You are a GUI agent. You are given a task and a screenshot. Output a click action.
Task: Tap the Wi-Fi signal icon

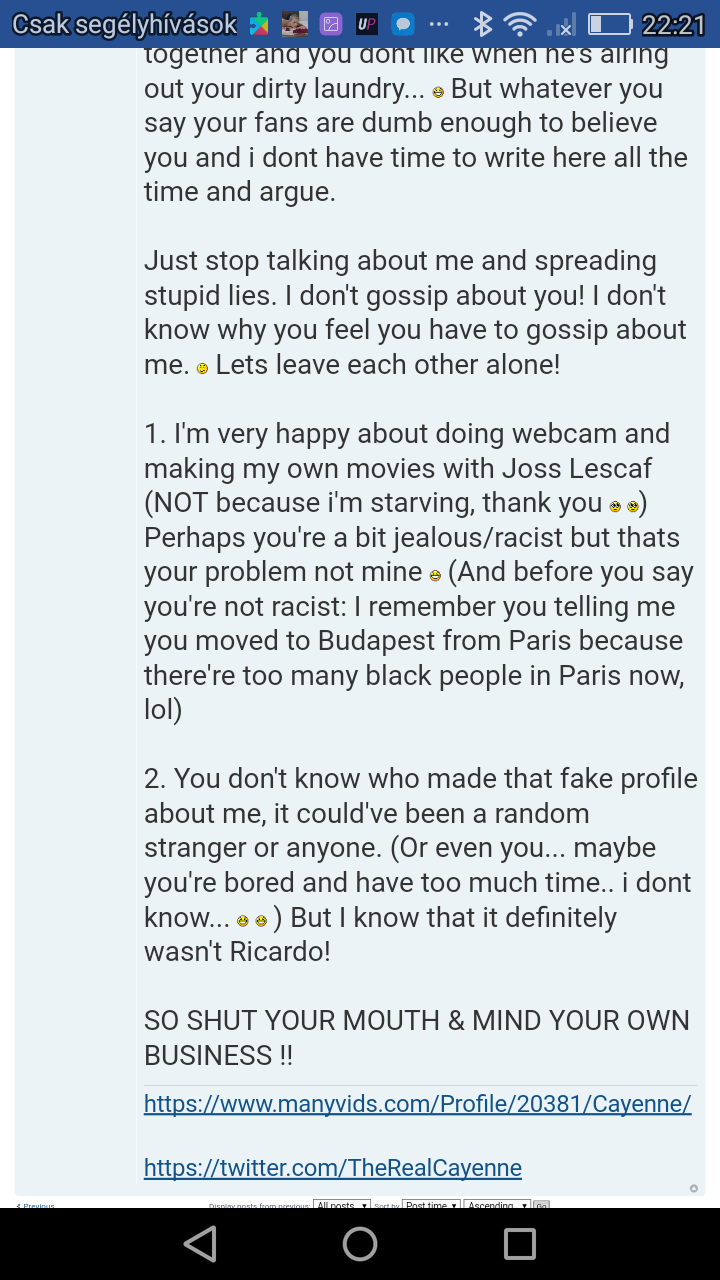point(519,24)
